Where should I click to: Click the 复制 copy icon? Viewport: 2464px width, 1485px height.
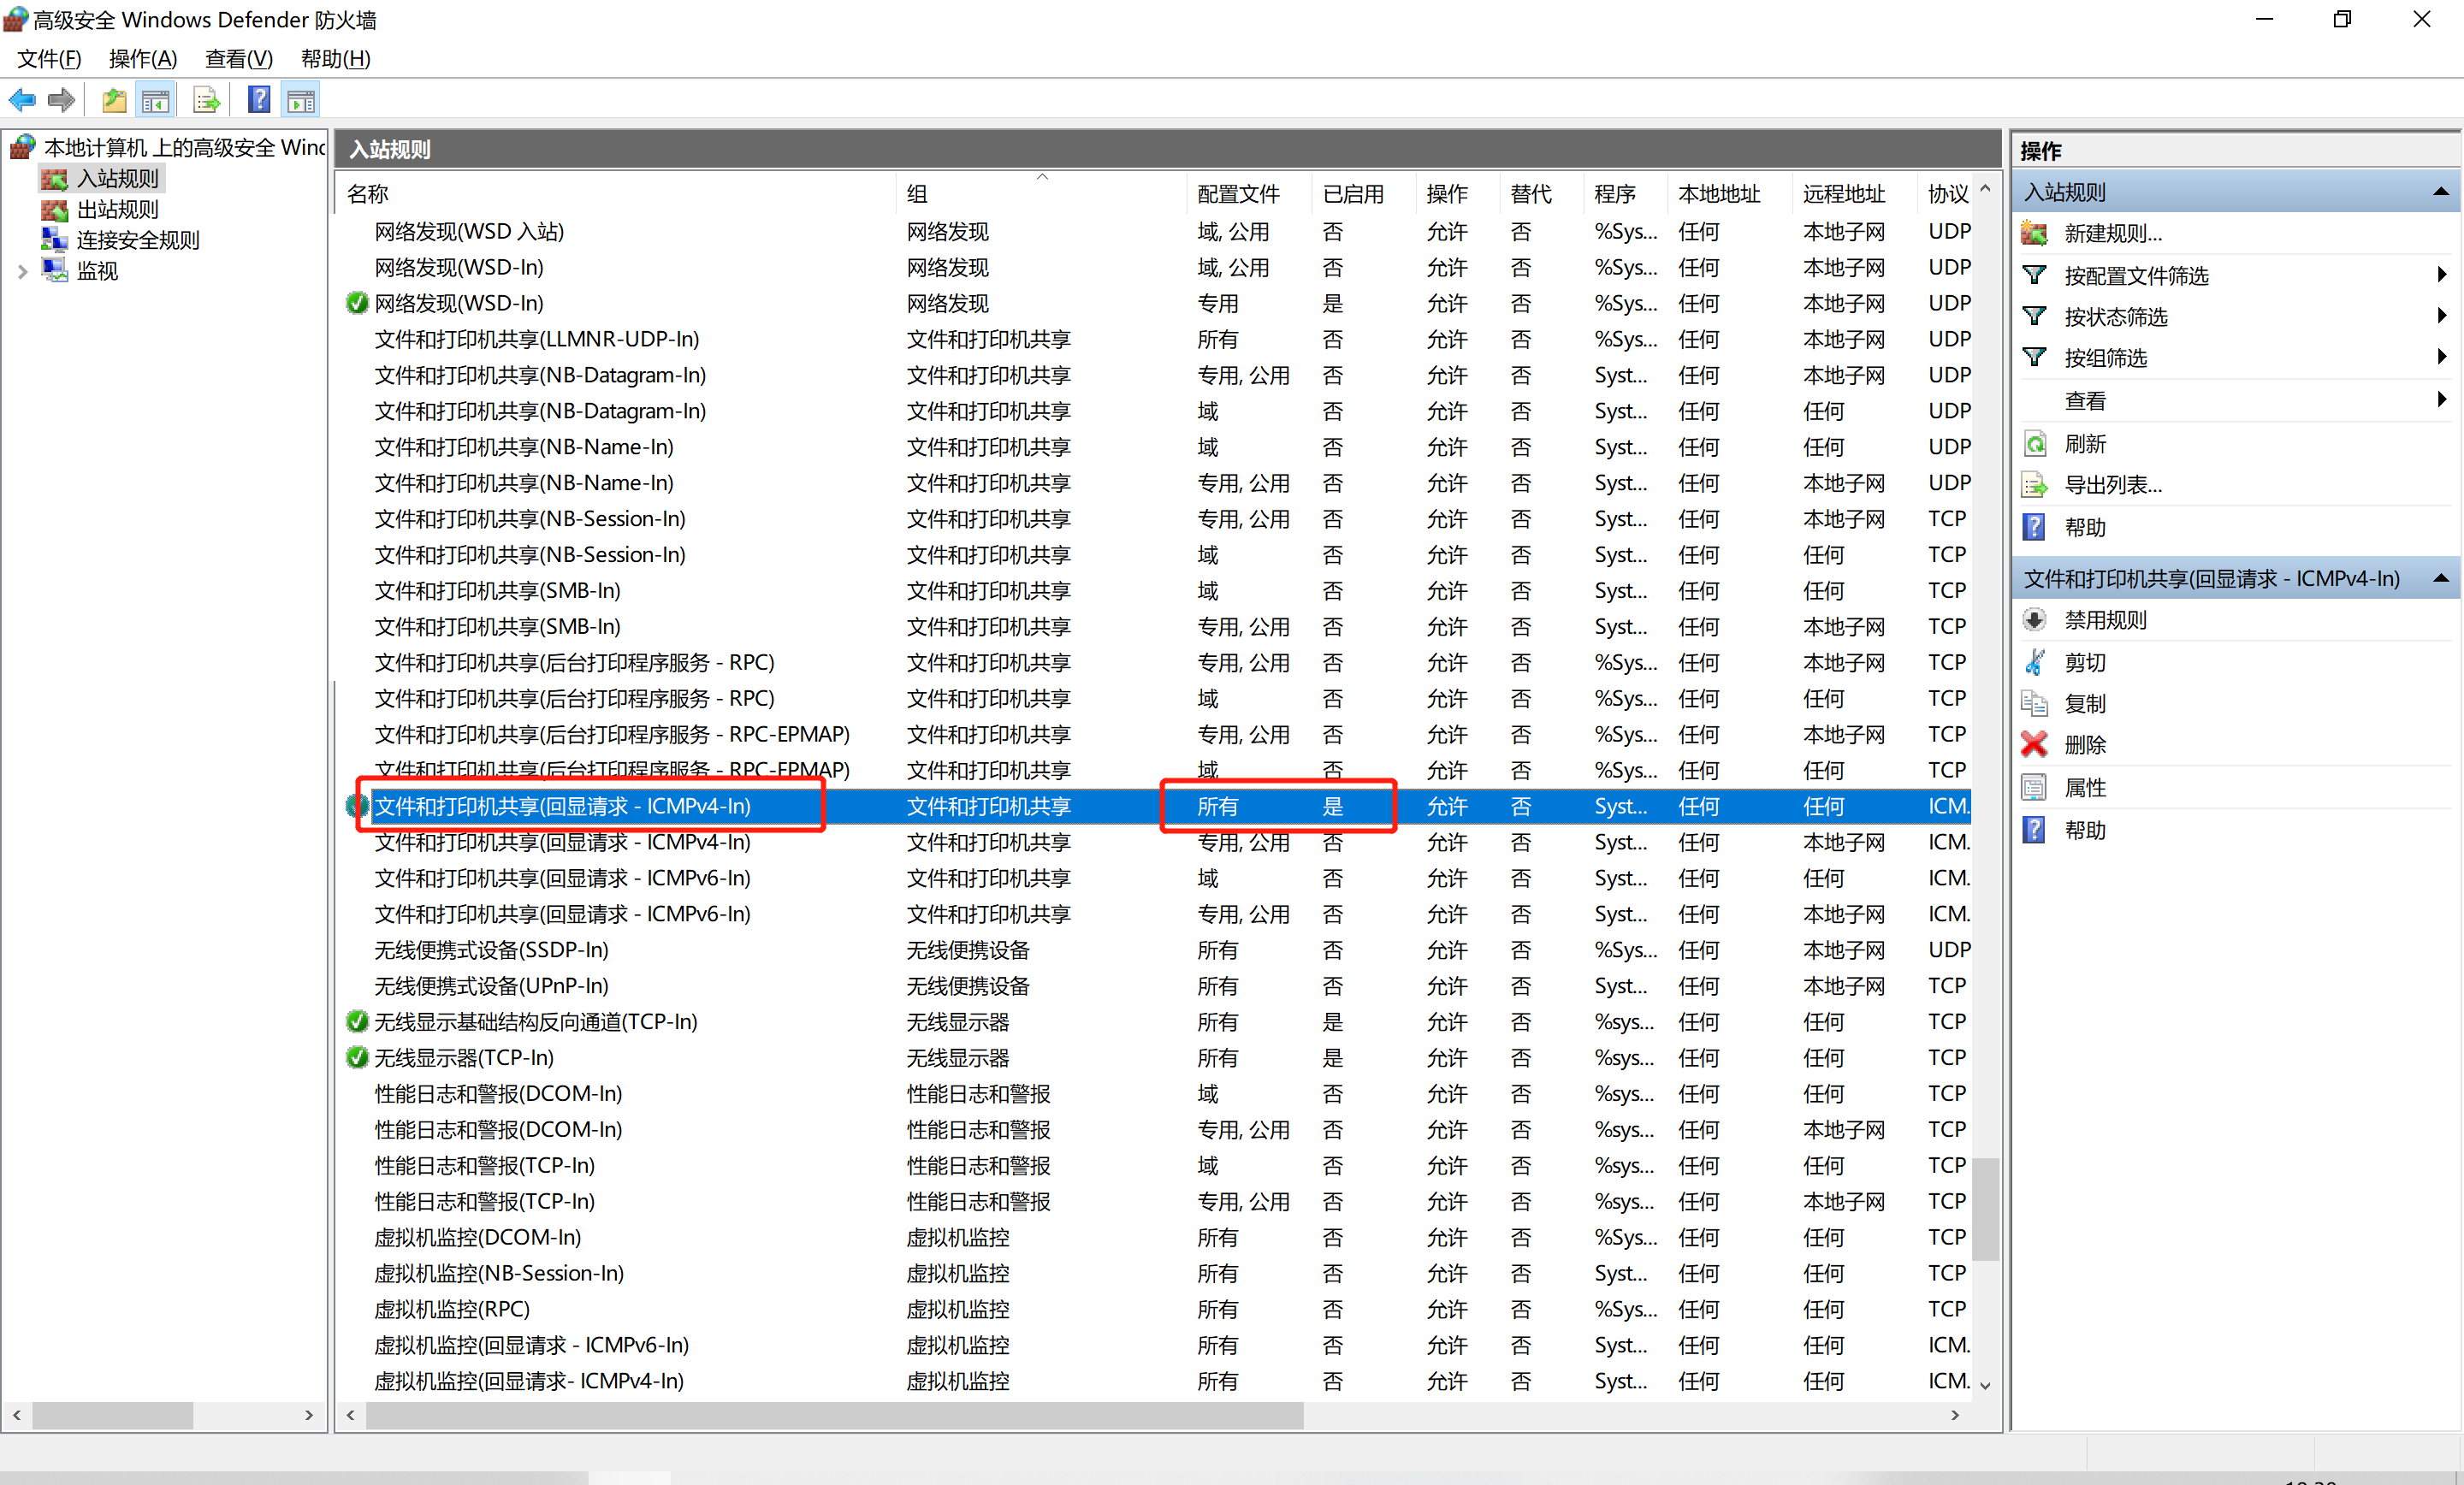coord(2034,703)
